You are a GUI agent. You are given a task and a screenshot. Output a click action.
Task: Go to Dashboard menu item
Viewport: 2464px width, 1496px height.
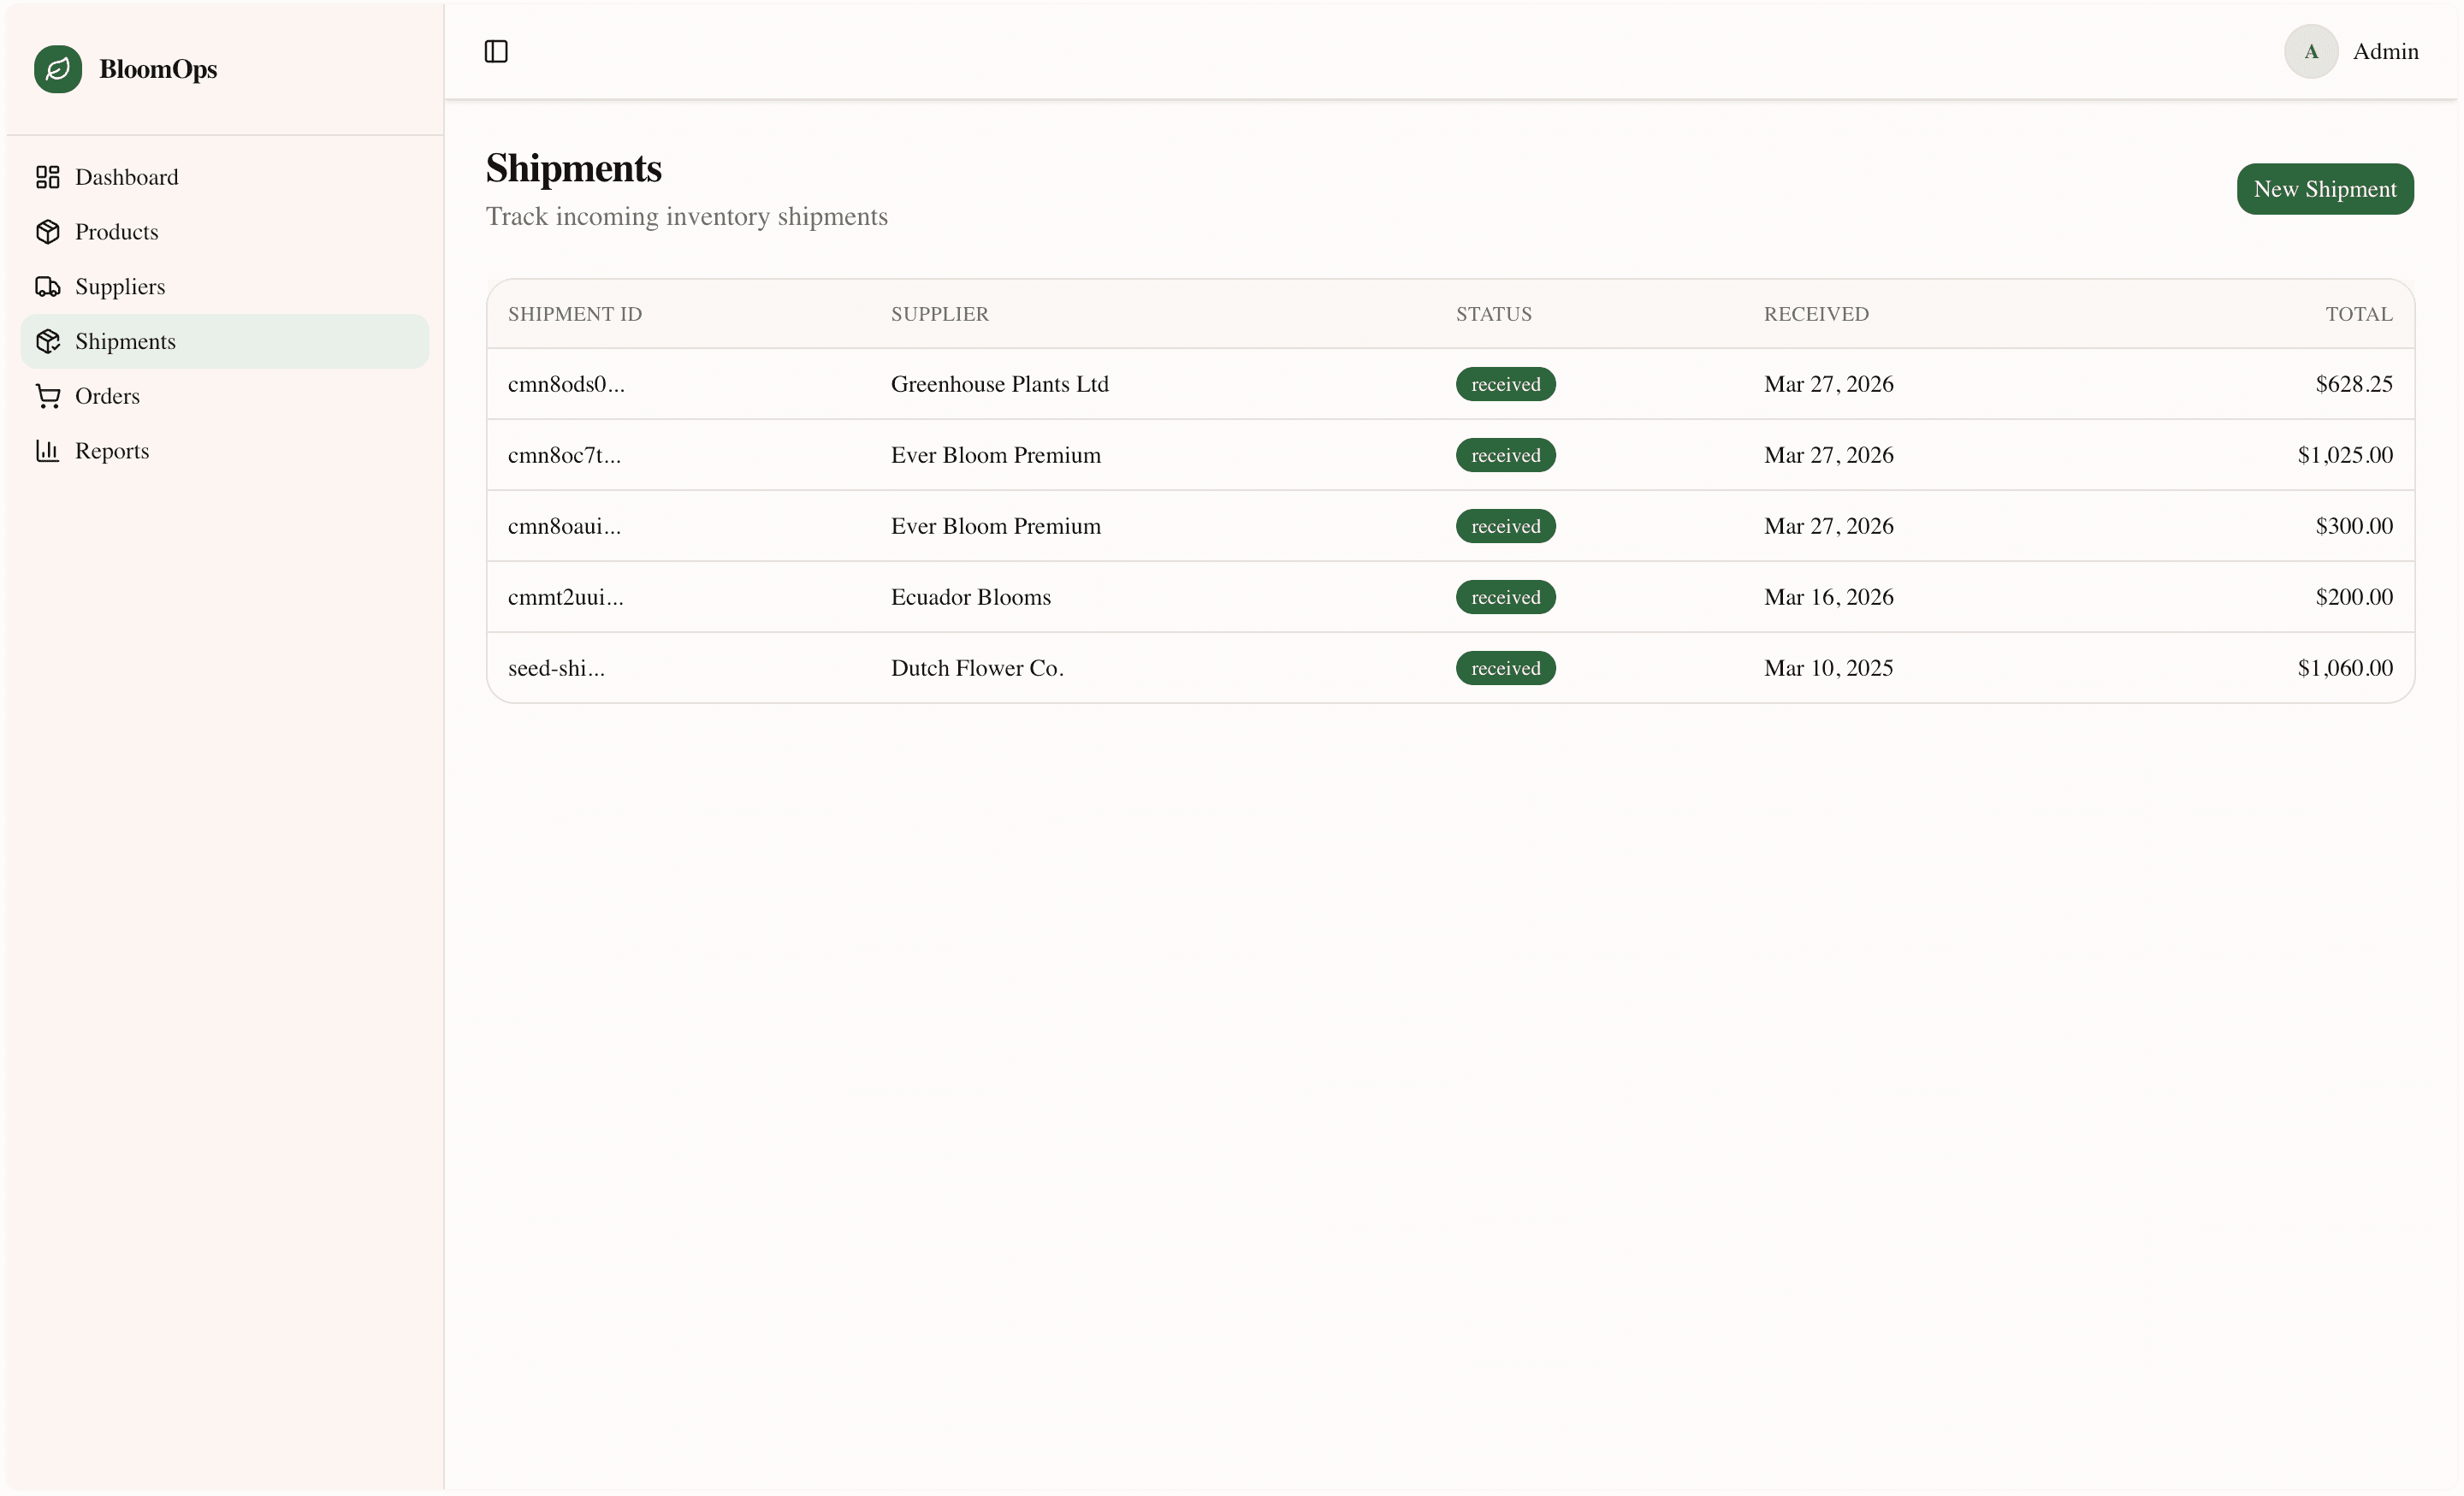pyautogui.click(x=126, y=177)
